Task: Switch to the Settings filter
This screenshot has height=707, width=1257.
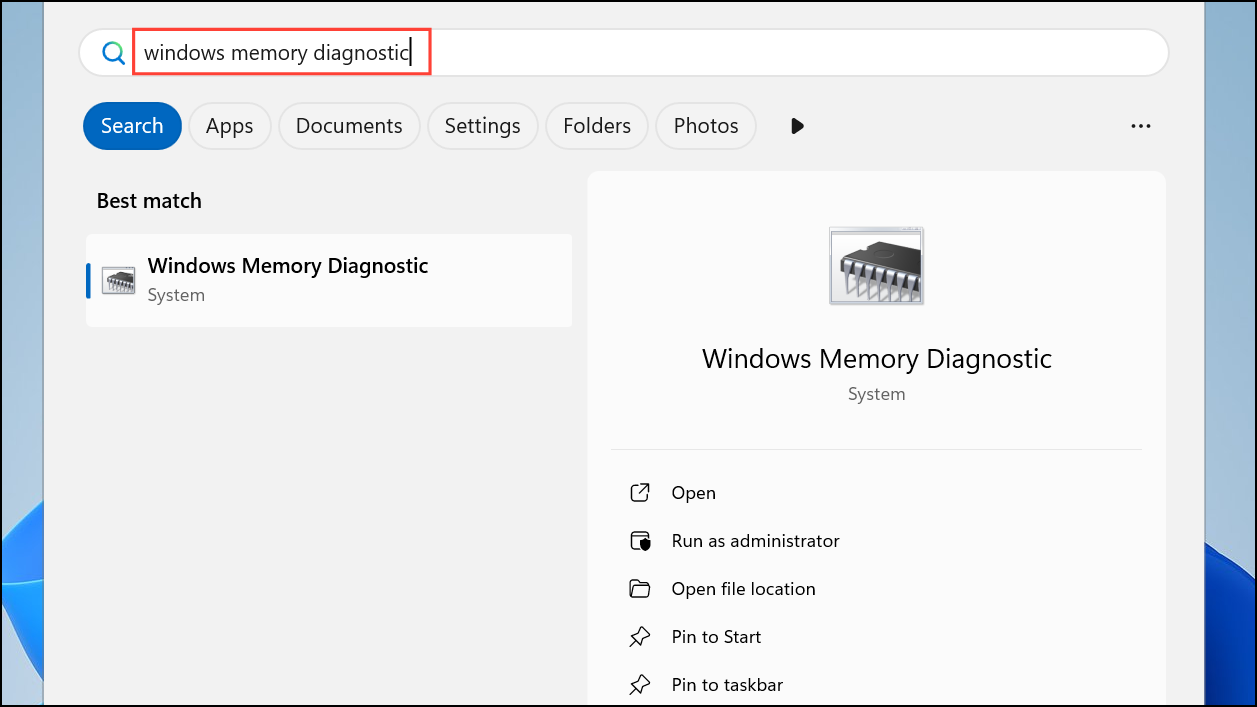Action: (483, 126)
